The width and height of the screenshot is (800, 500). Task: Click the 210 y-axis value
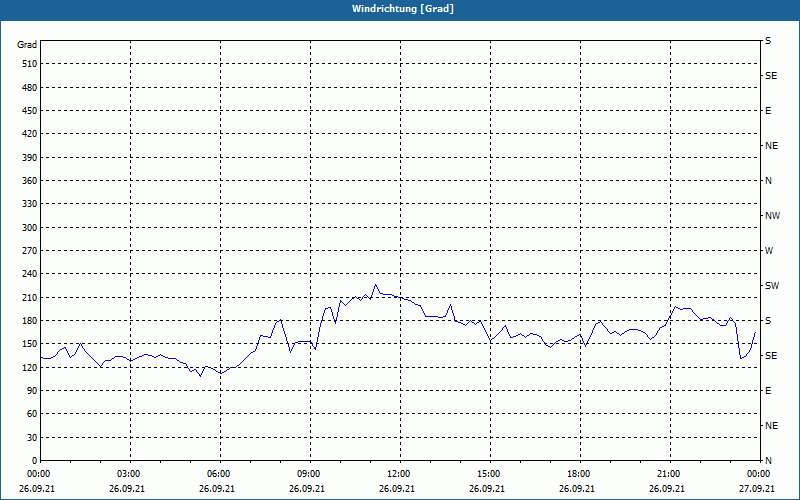[x=30, y=297]
